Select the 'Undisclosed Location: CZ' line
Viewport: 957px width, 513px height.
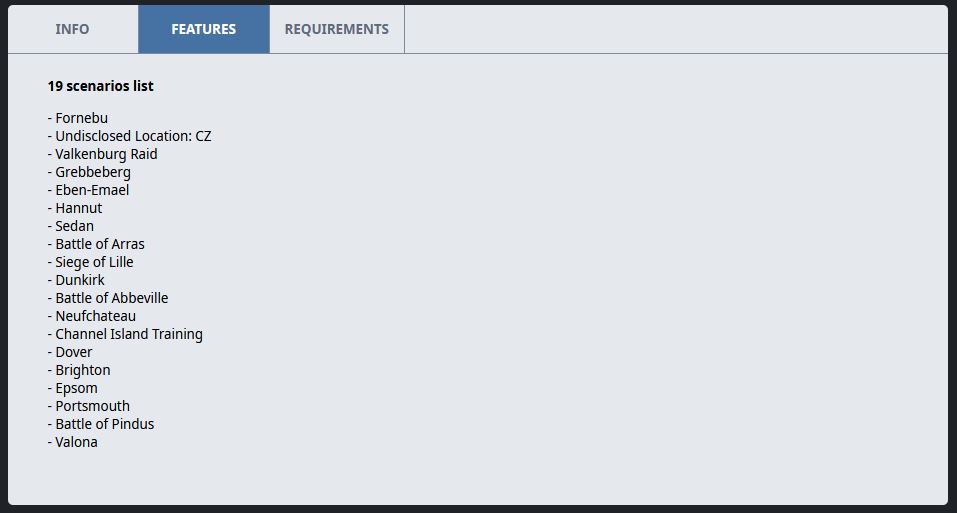click(x=129, y=136)
